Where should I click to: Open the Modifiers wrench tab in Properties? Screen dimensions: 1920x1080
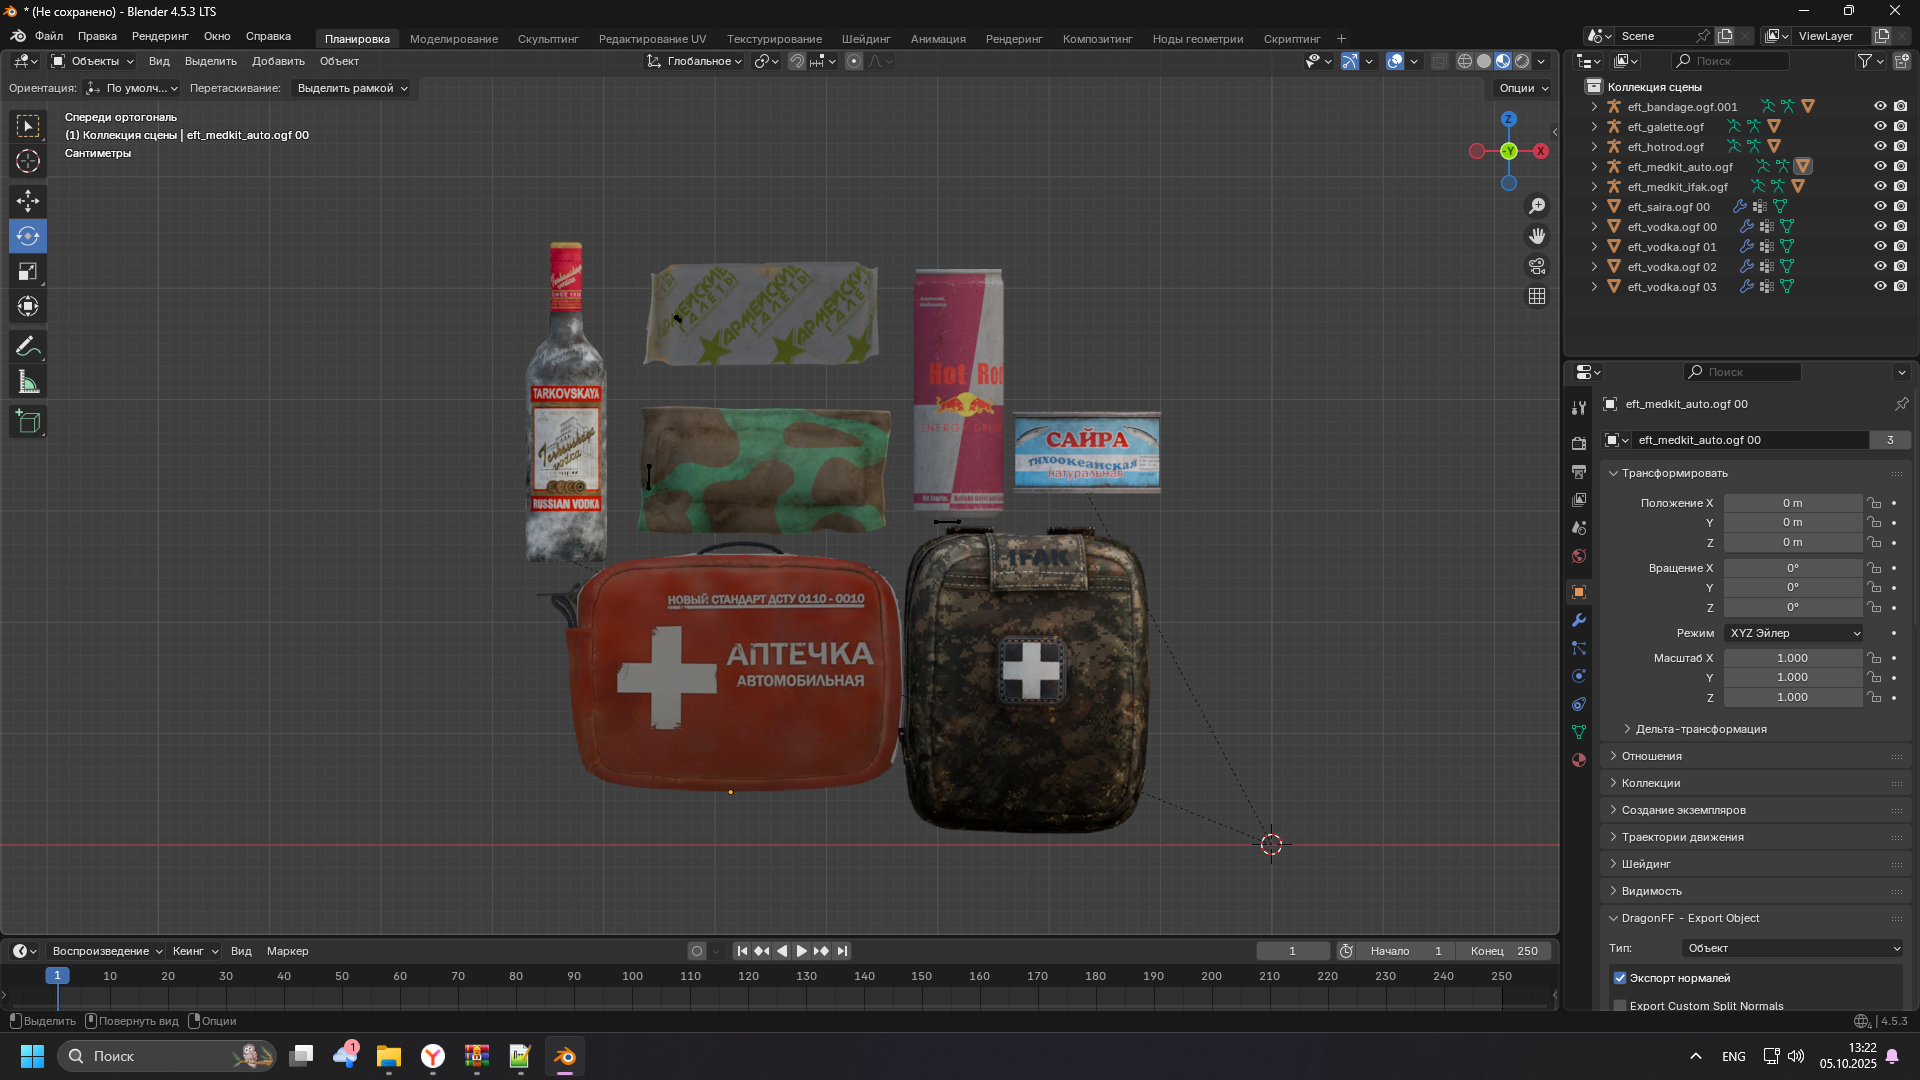[1579, 620]
